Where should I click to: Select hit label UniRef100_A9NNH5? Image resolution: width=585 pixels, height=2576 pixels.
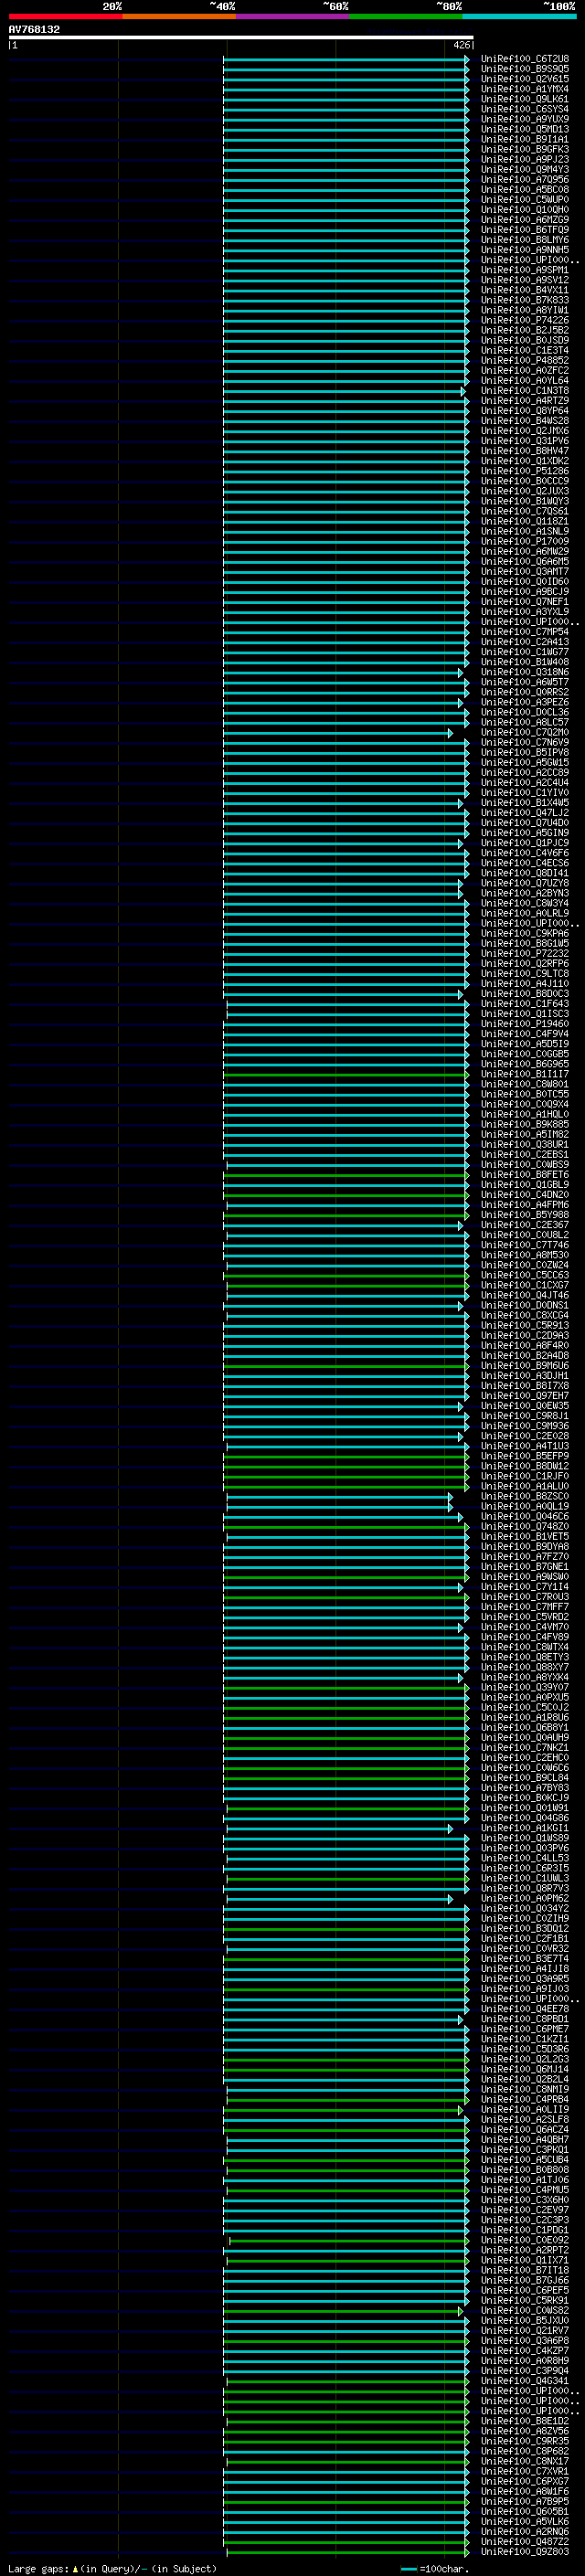tap(524, 250)
